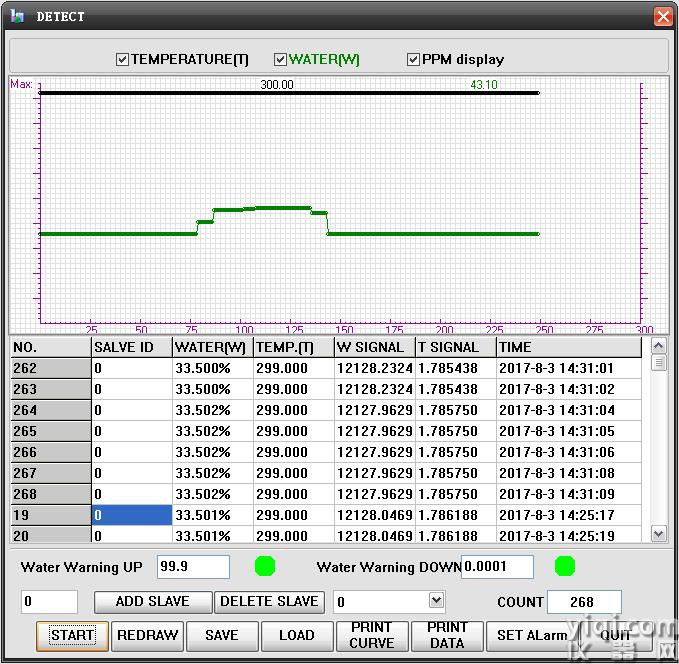Close the DETECT window

coord(663,17)
